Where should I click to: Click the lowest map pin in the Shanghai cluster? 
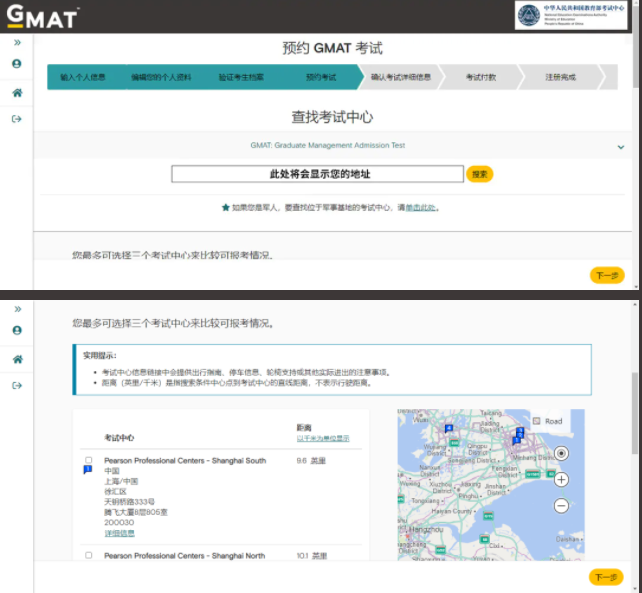pos(516,441)
